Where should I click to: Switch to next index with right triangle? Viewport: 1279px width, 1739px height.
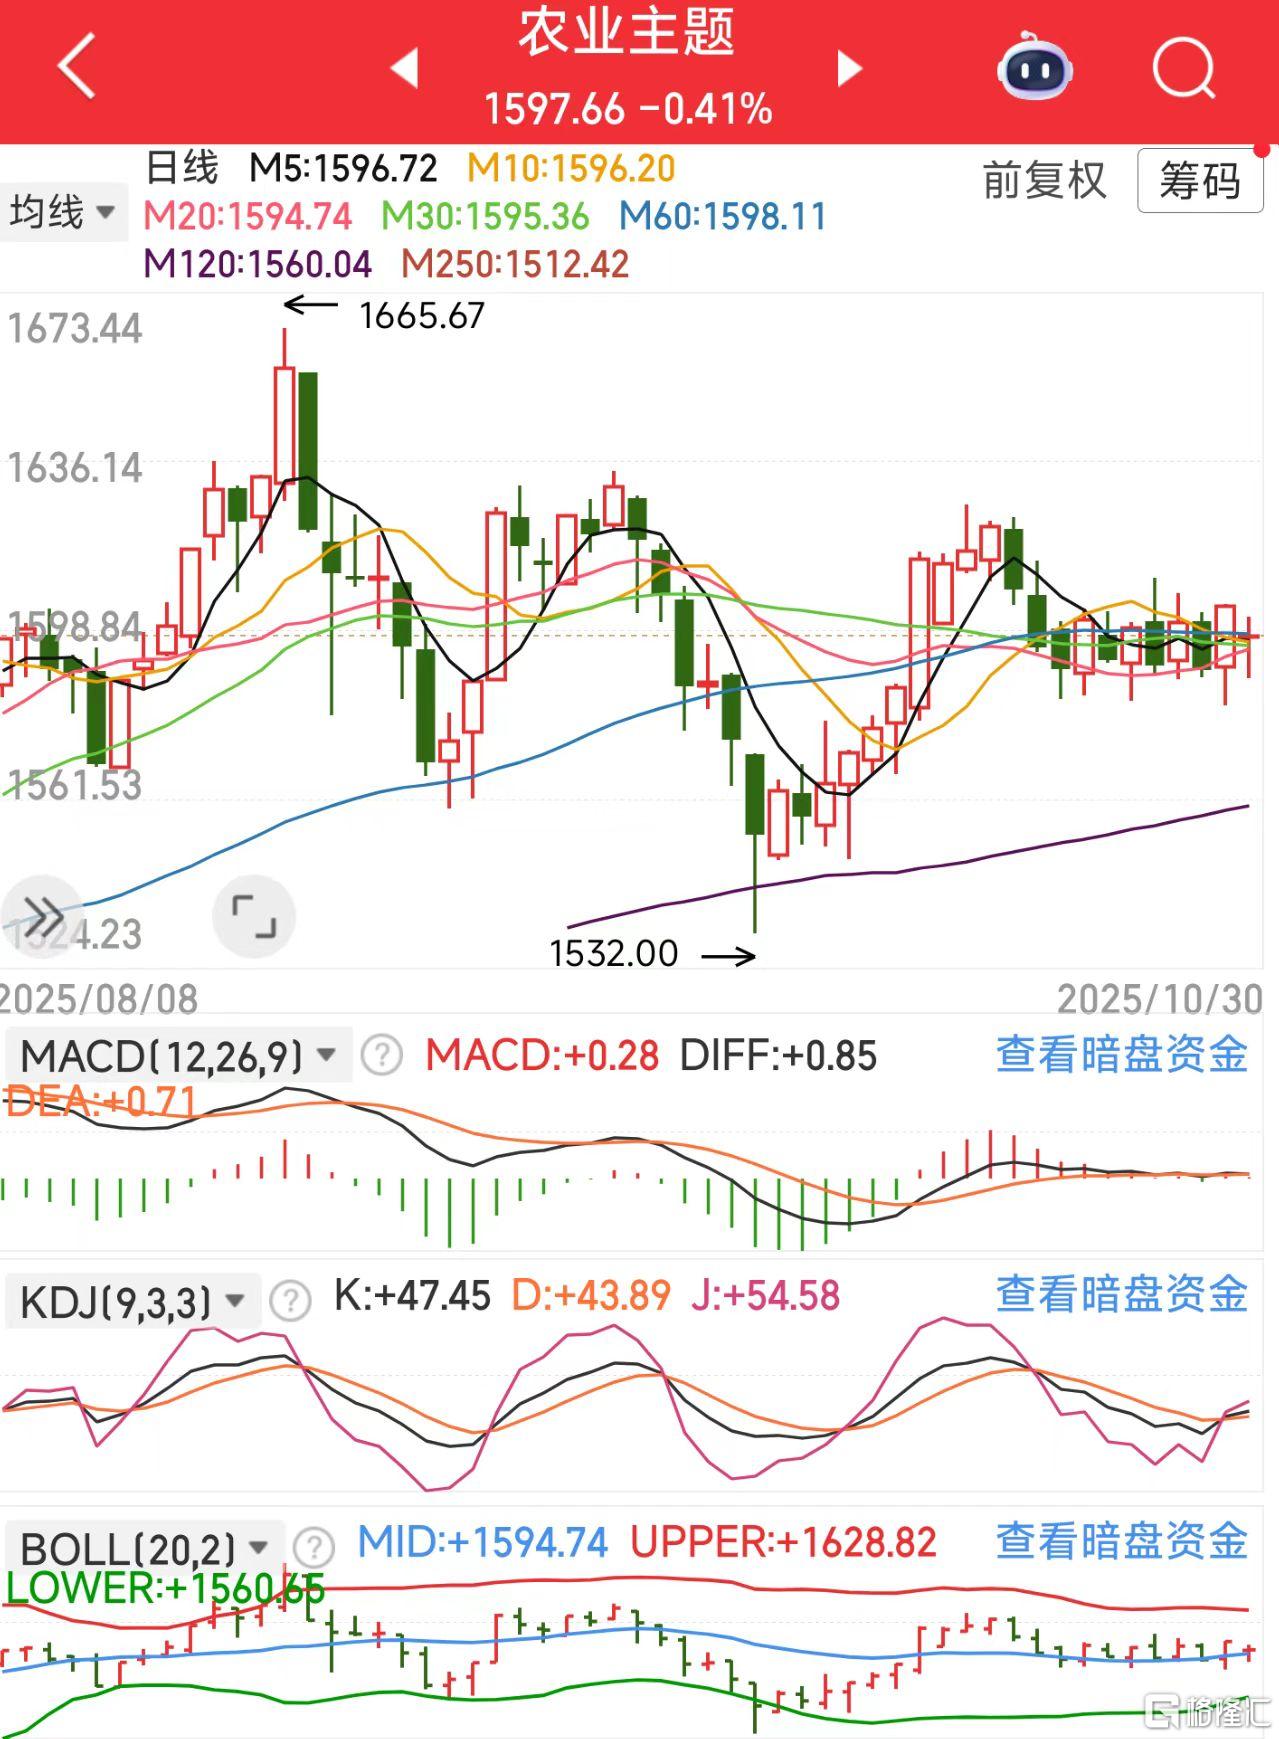click(x=849, y=68)
